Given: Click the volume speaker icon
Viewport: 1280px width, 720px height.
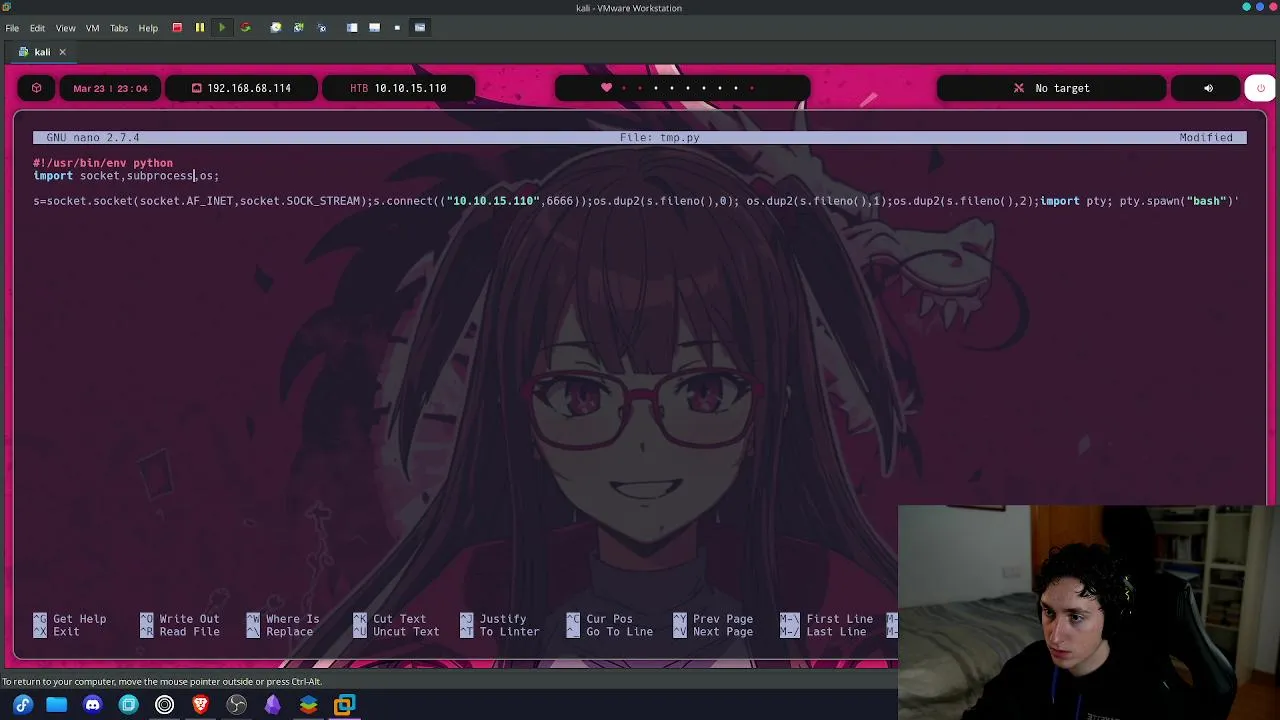Looking at the screenshot, I should 1208,88.
